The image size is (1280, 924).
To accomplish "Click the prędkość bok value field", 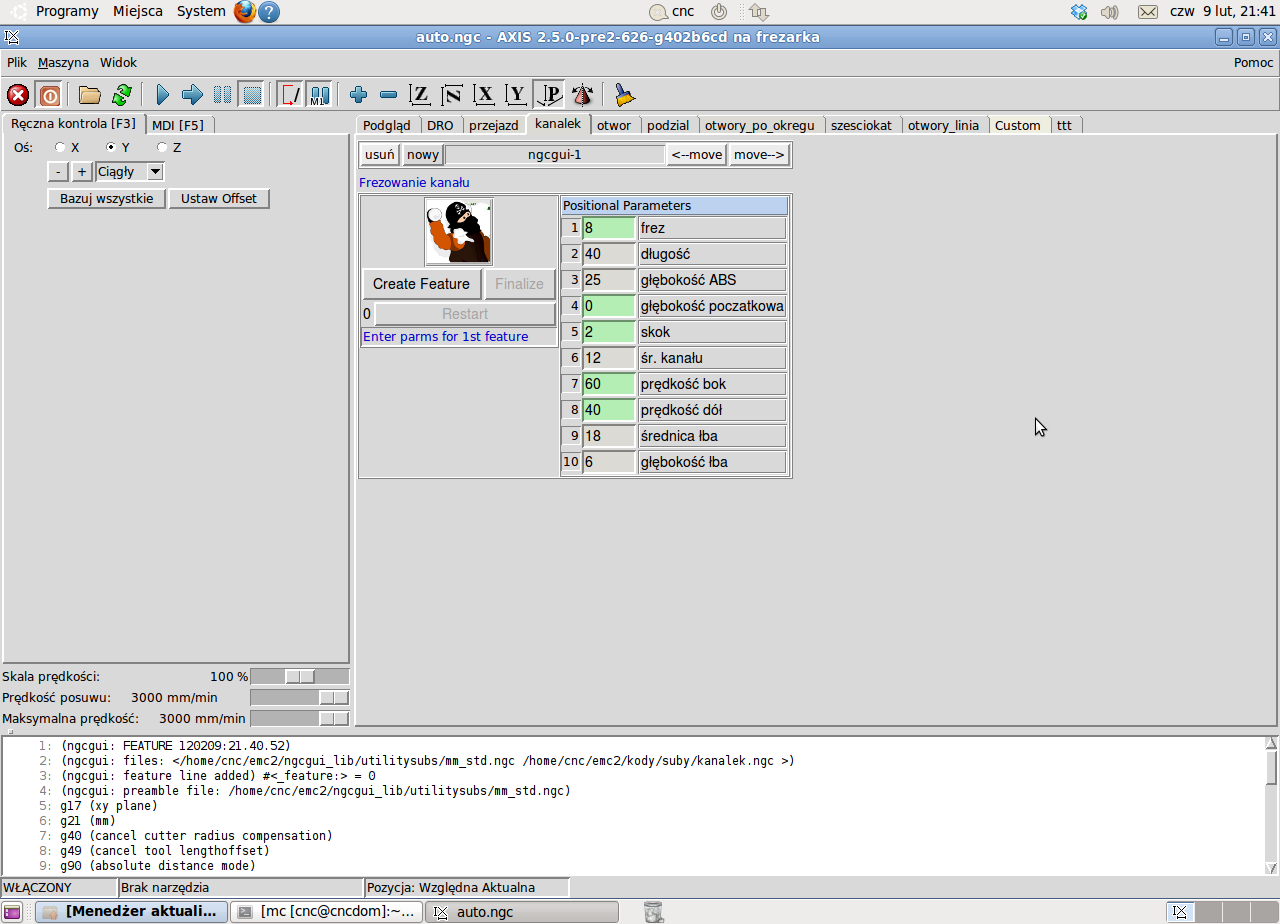I will click(x=609, y=384).
